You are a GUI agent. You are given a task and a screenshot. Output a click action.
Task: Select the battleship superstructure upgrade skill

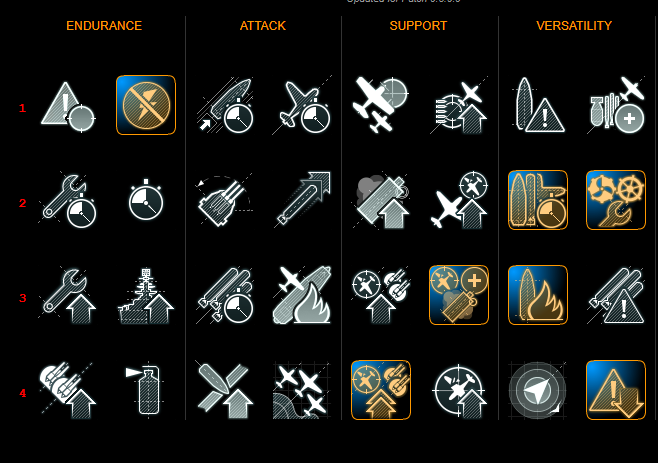[x=146, y=295]
